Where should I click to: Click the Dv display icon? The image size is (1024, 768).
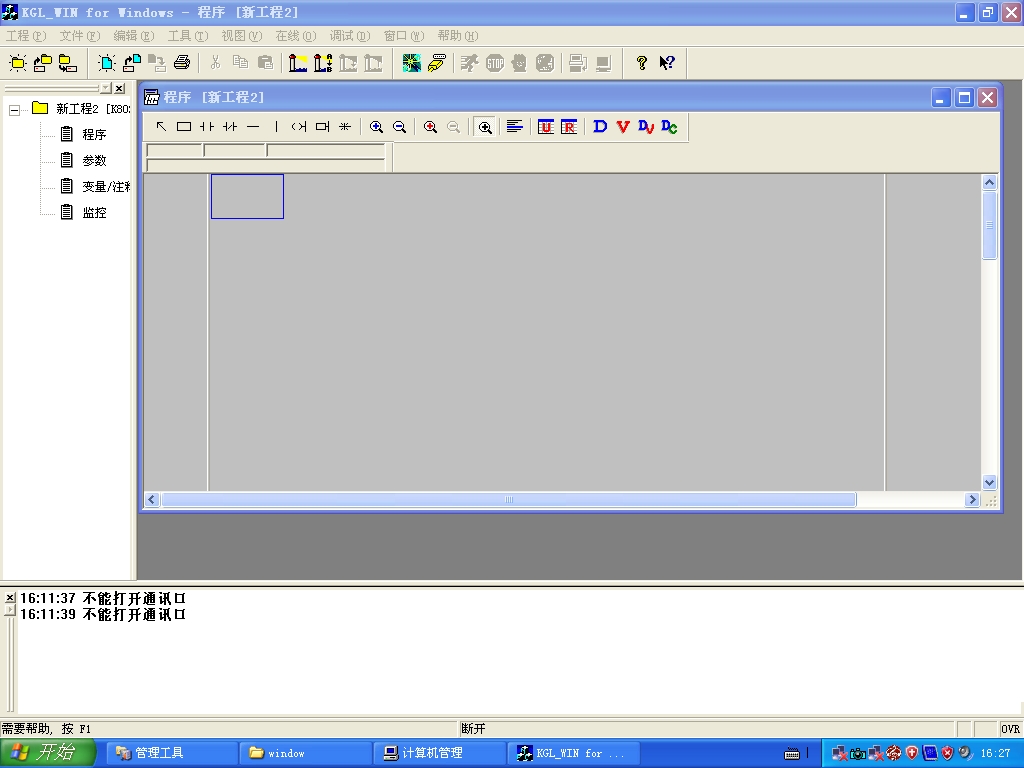pos(646,127)
